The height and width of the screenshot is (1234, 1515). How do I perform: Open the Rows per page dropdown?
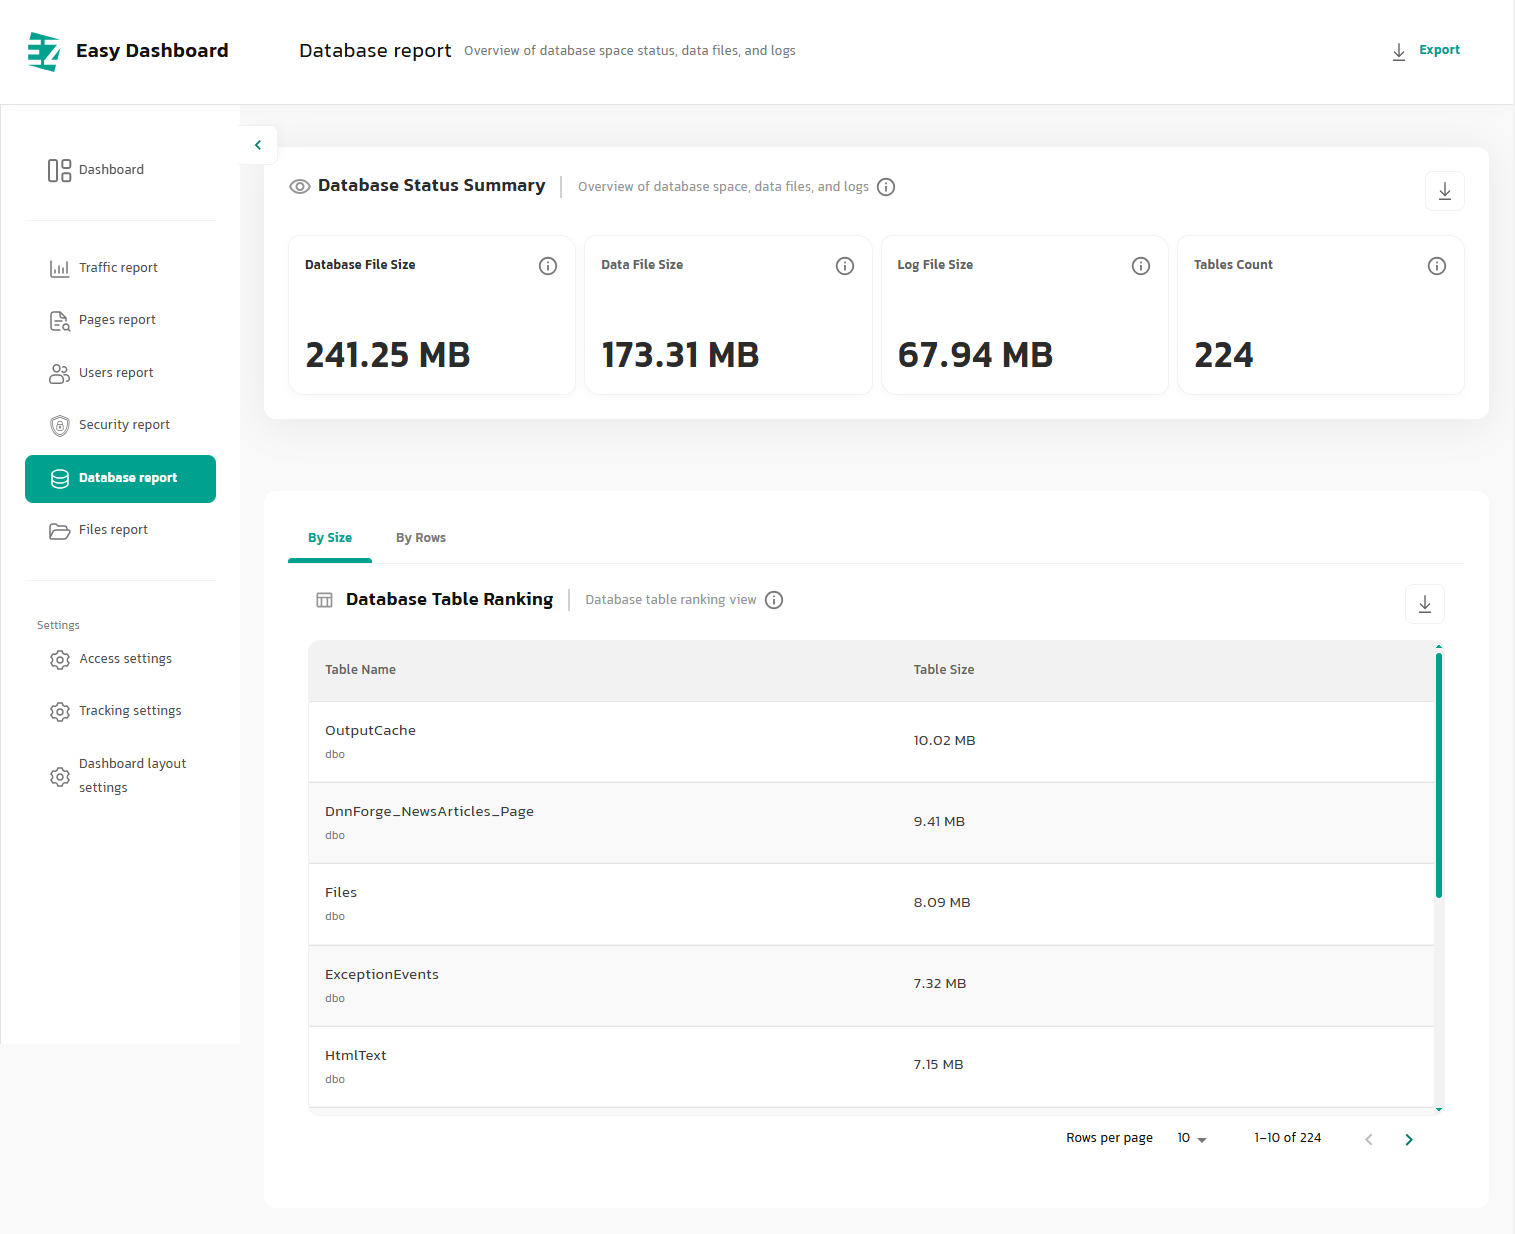point(1192,1139)
